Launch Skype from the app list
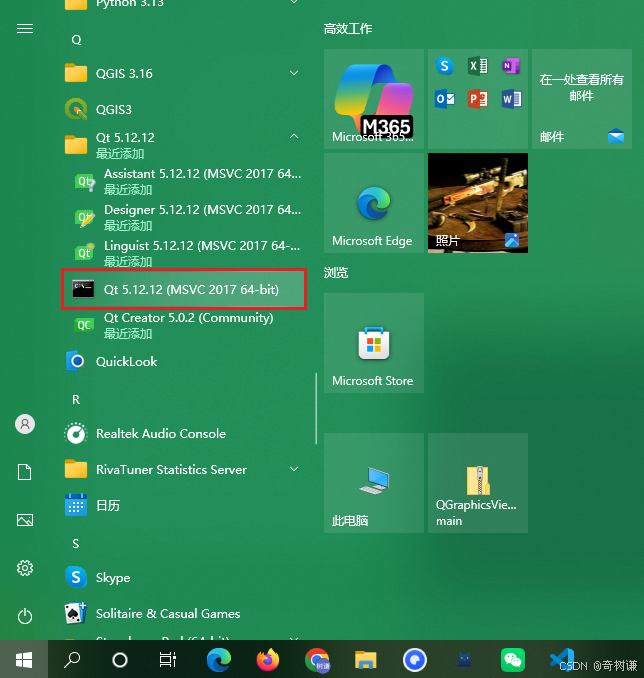 click(x=184, y=577)
